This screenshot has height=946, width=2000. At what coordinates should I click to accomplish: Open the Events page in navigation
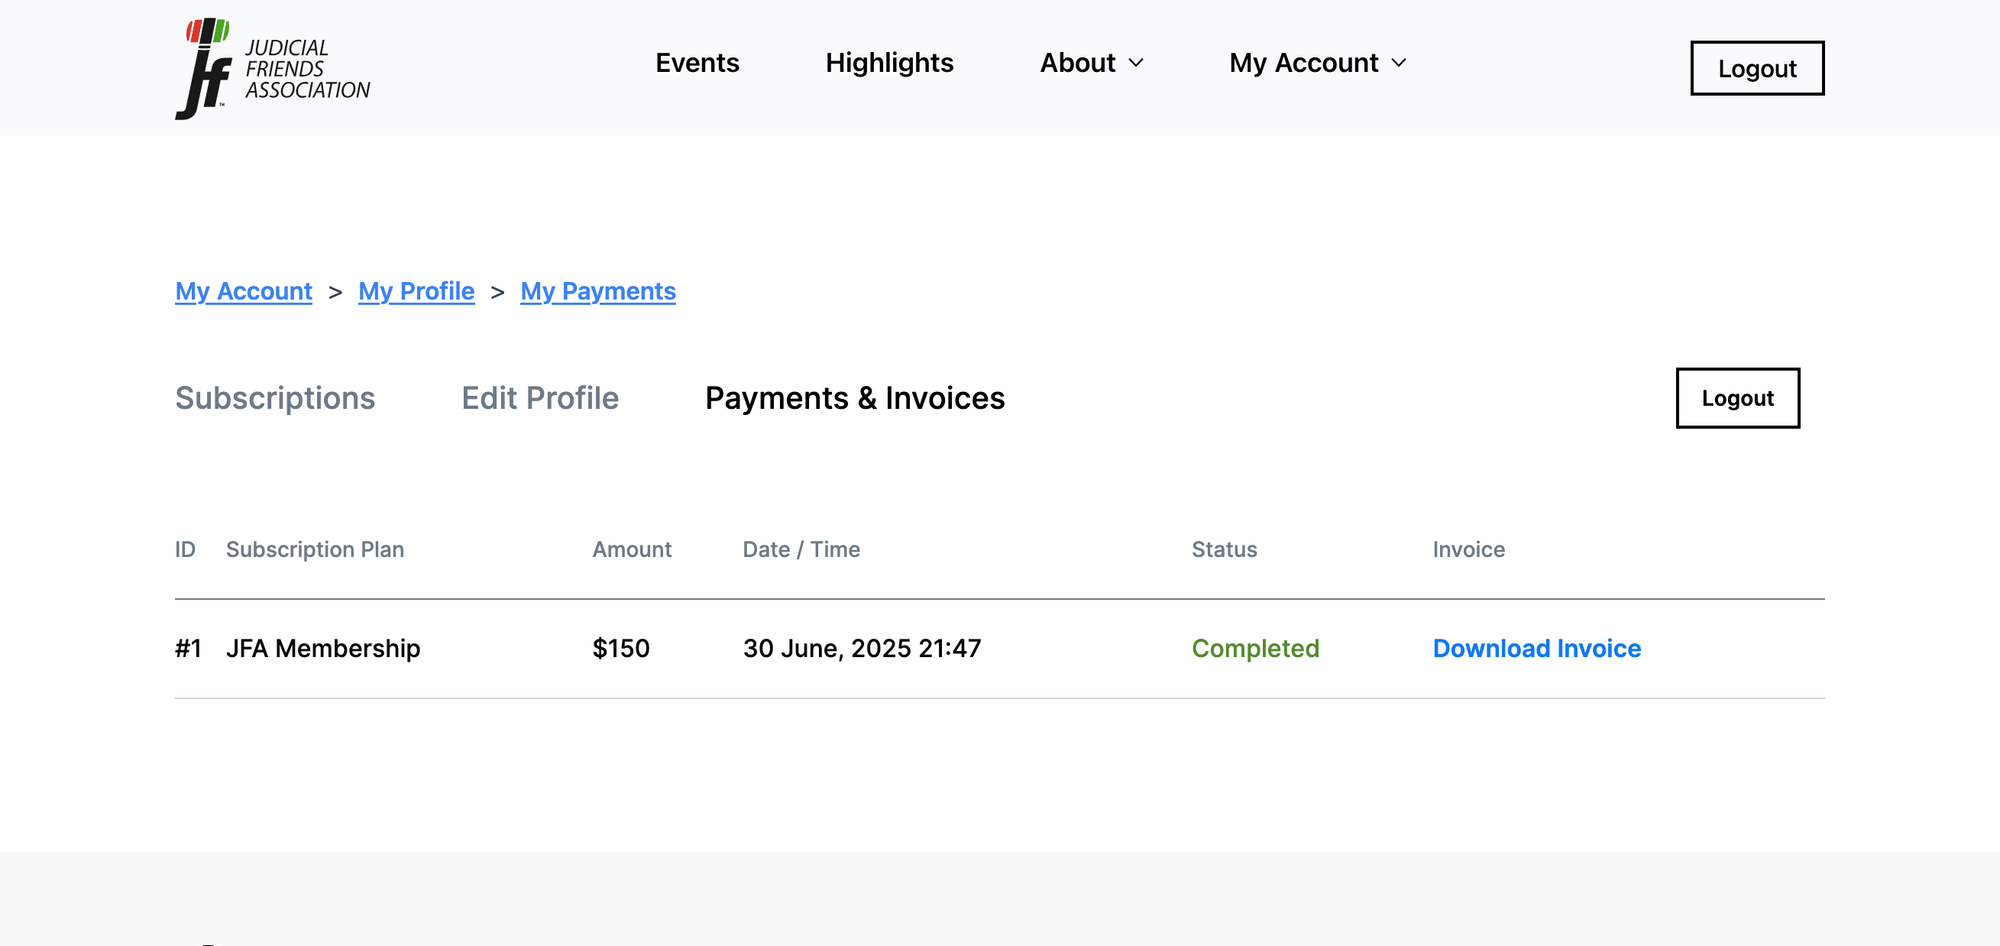click(697, 63)
